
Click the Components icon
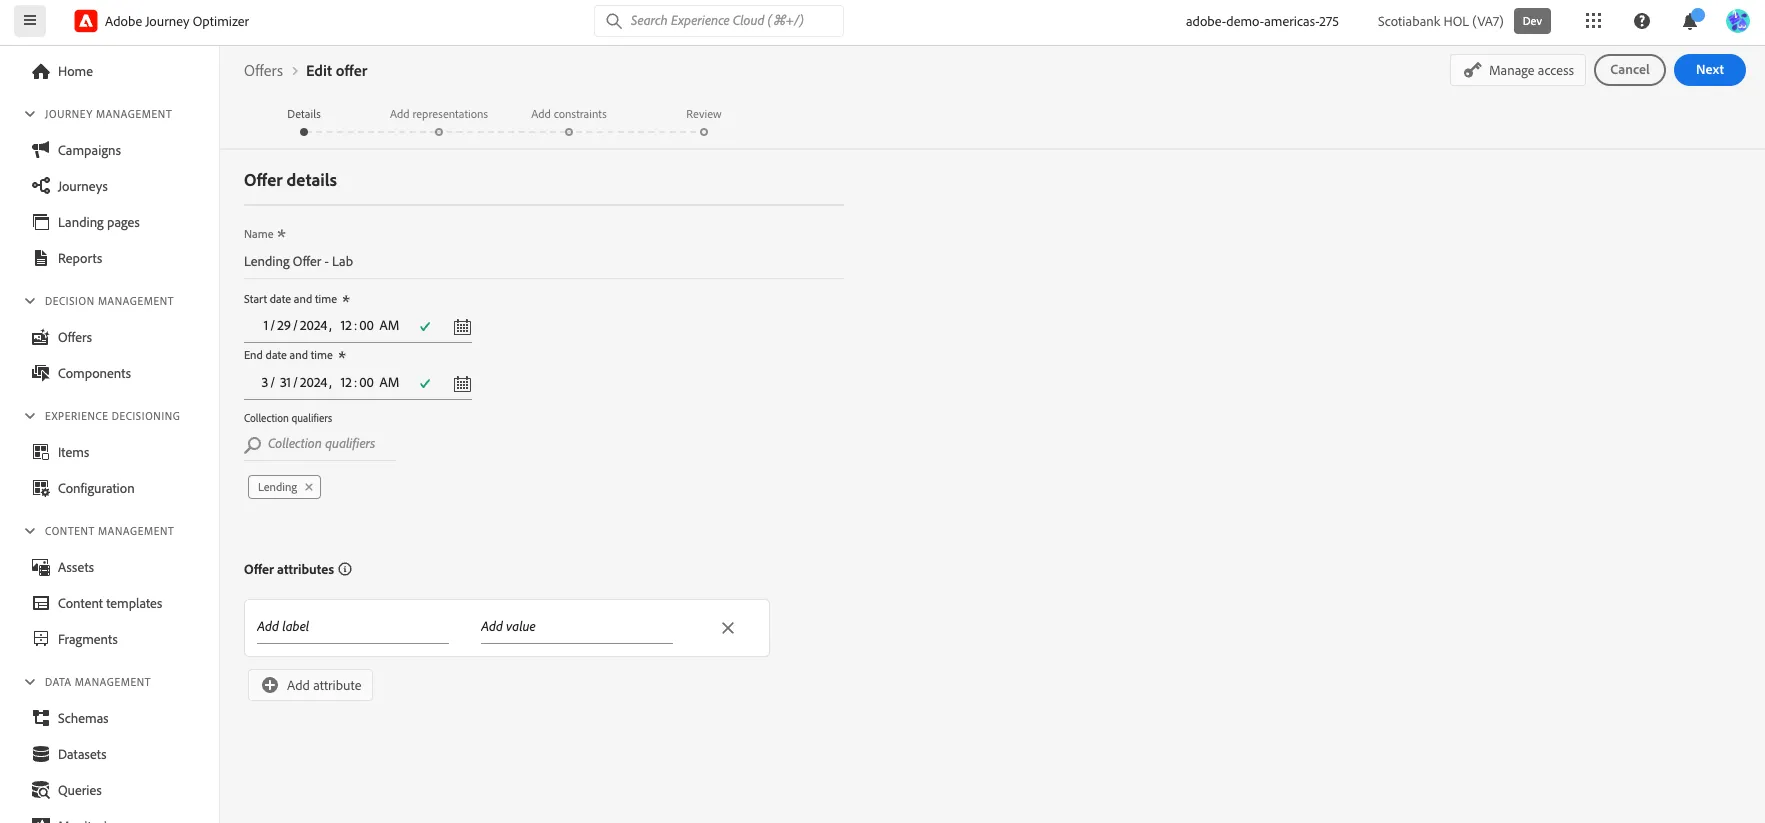(41, 373)
